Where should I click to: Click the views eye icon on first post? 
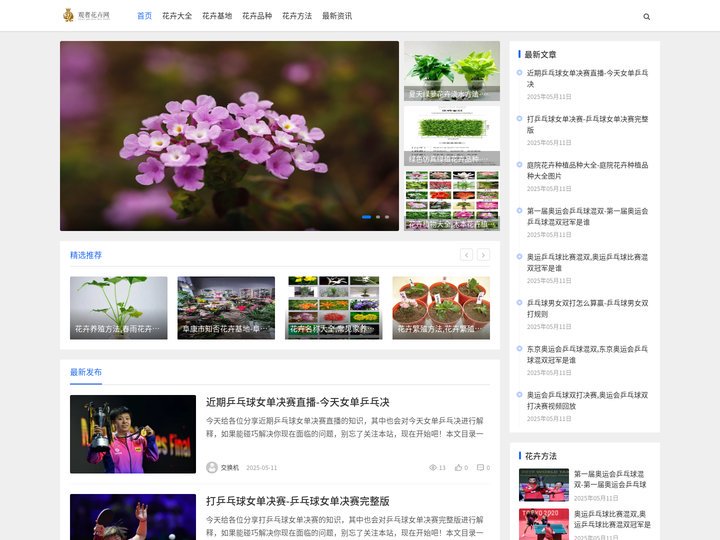click(x=433, y=467)
